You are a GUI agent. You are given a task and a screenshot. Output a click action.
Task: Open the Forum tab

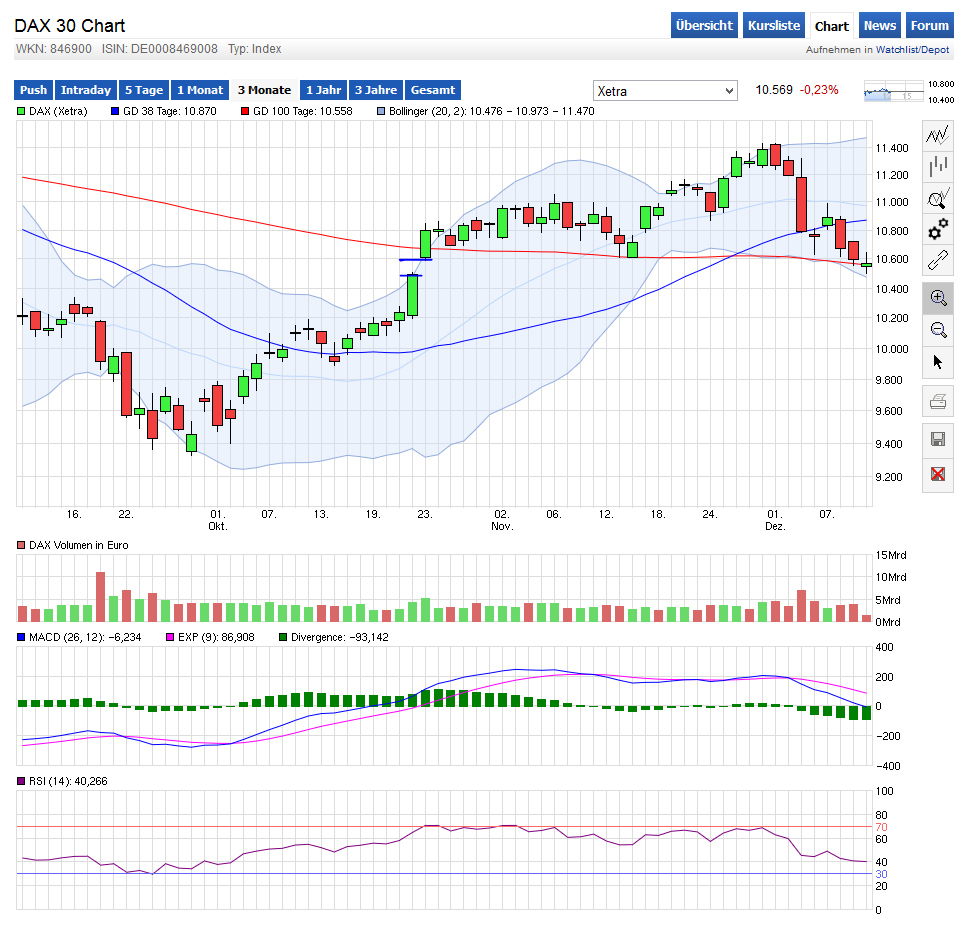point(930,25)
